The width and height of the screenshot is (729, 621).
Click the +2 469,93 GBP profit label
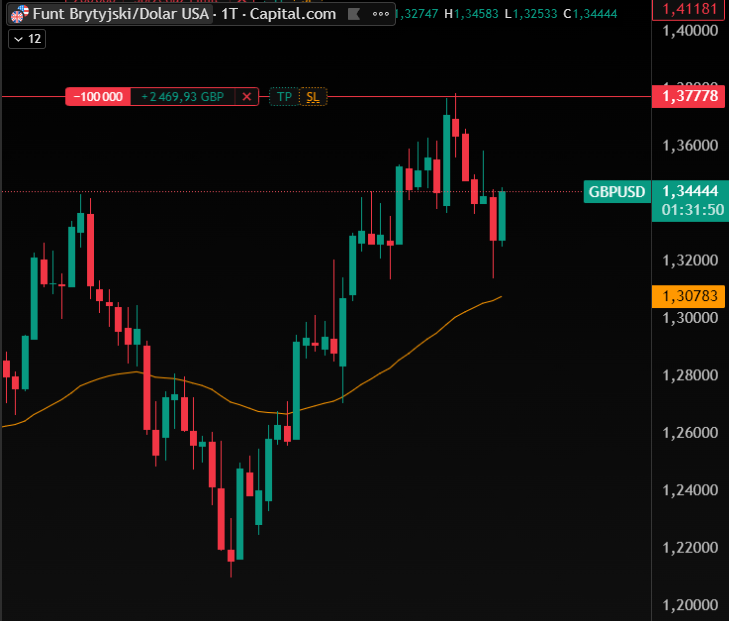(x=182, y=97)
